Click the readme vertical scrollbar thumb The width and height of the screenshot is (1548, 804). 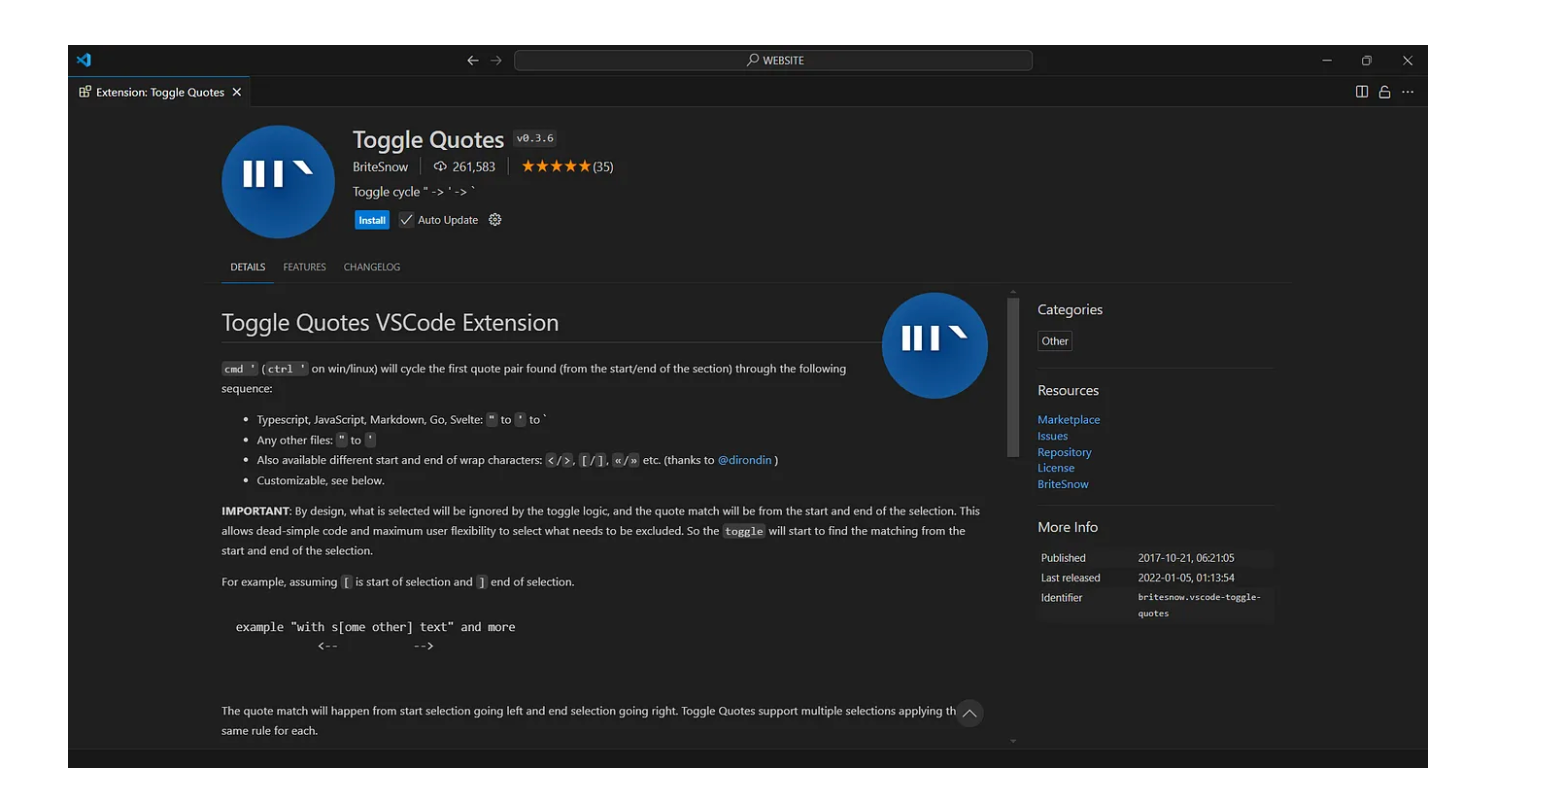[x=1013, y=377]
